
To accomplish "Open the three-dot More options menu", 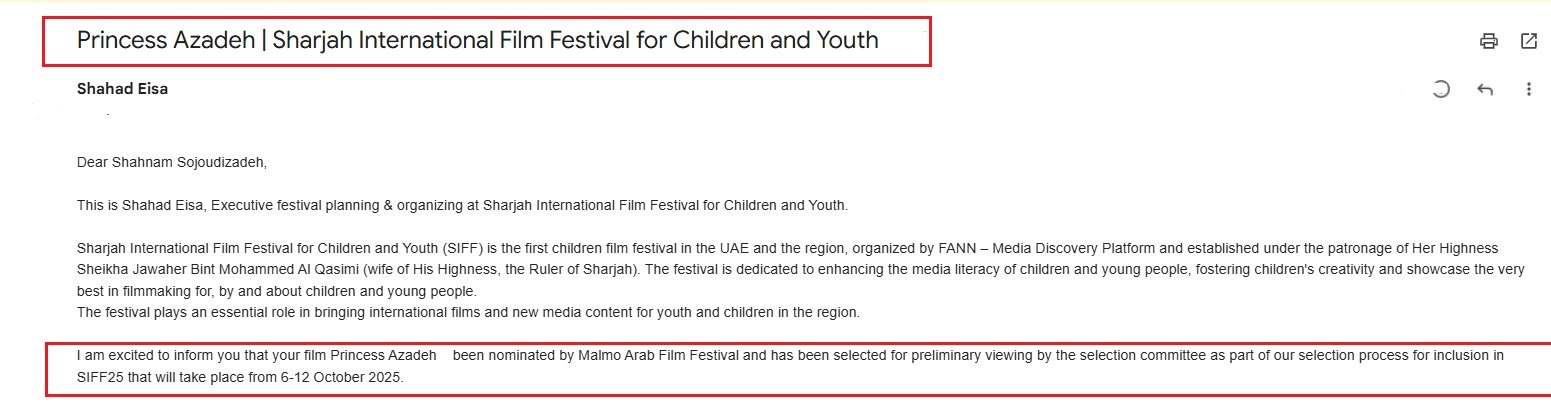I will pos(1529,89).
